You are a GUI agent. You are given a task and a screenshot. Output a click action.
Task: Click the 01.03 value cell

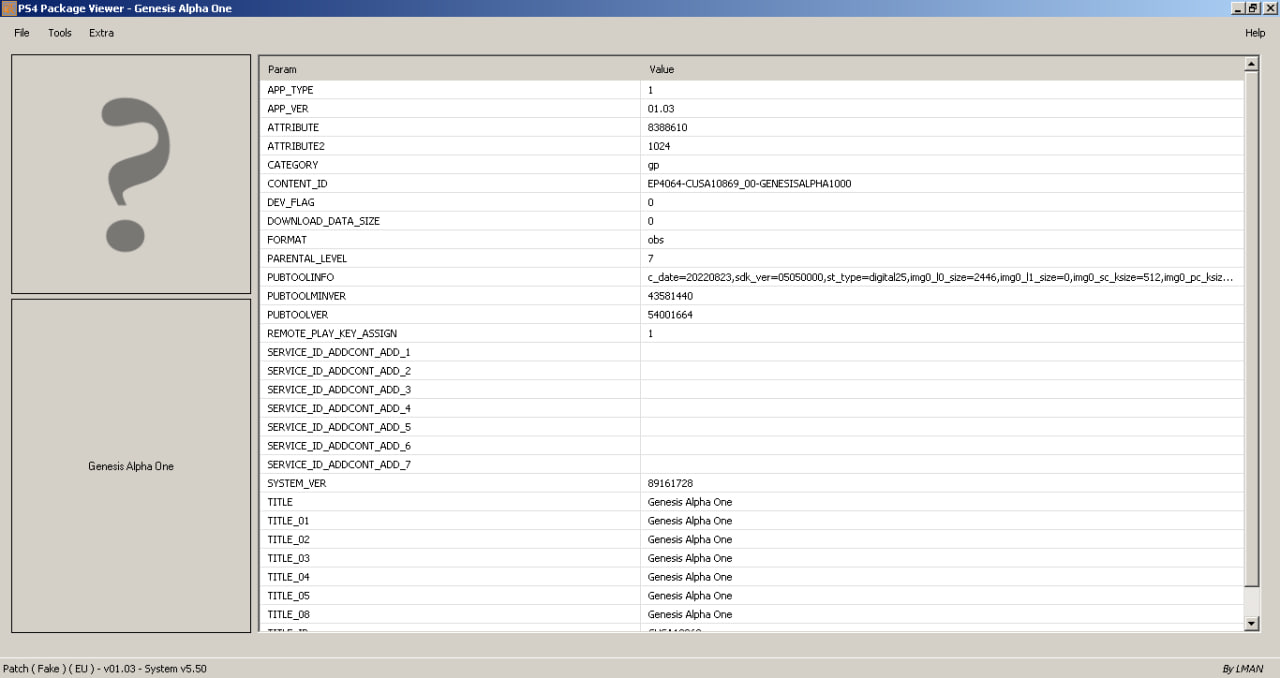click(942, 109)
